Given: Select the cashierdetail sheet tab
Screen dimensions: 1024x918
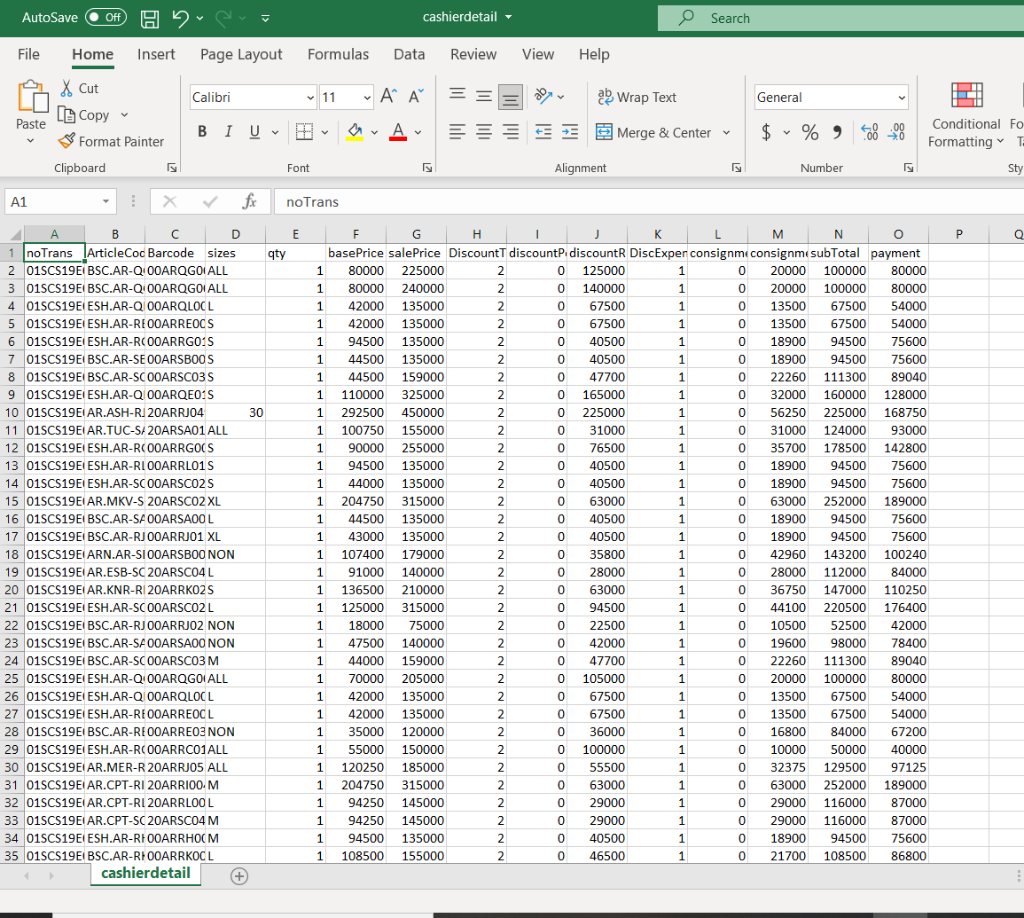Looking at the screenshot, I should point(146,874).
